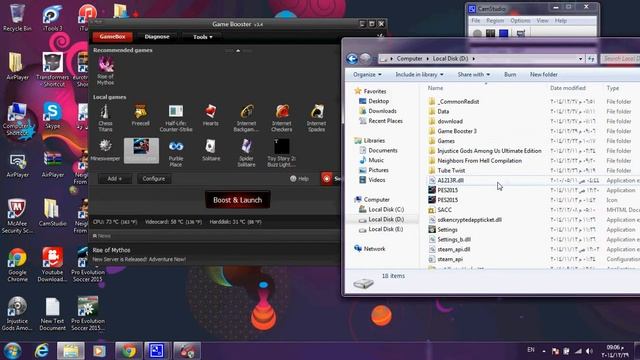The image size is (640, 360).
Task: Select Solitaire game icon
Action: [x=211, y=150]
